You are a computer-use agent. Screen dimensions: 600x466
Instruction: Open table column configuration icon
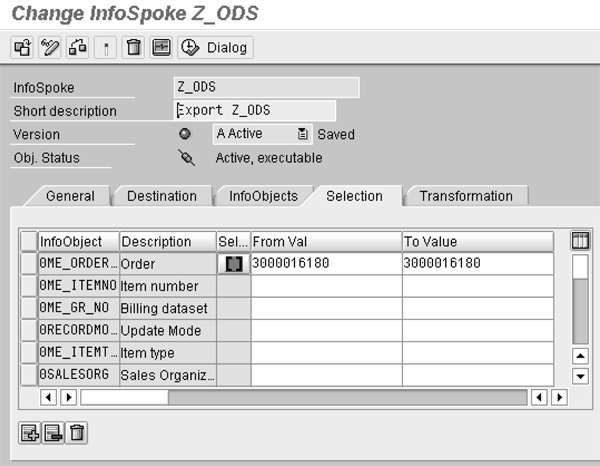click(x=579, y=241)
